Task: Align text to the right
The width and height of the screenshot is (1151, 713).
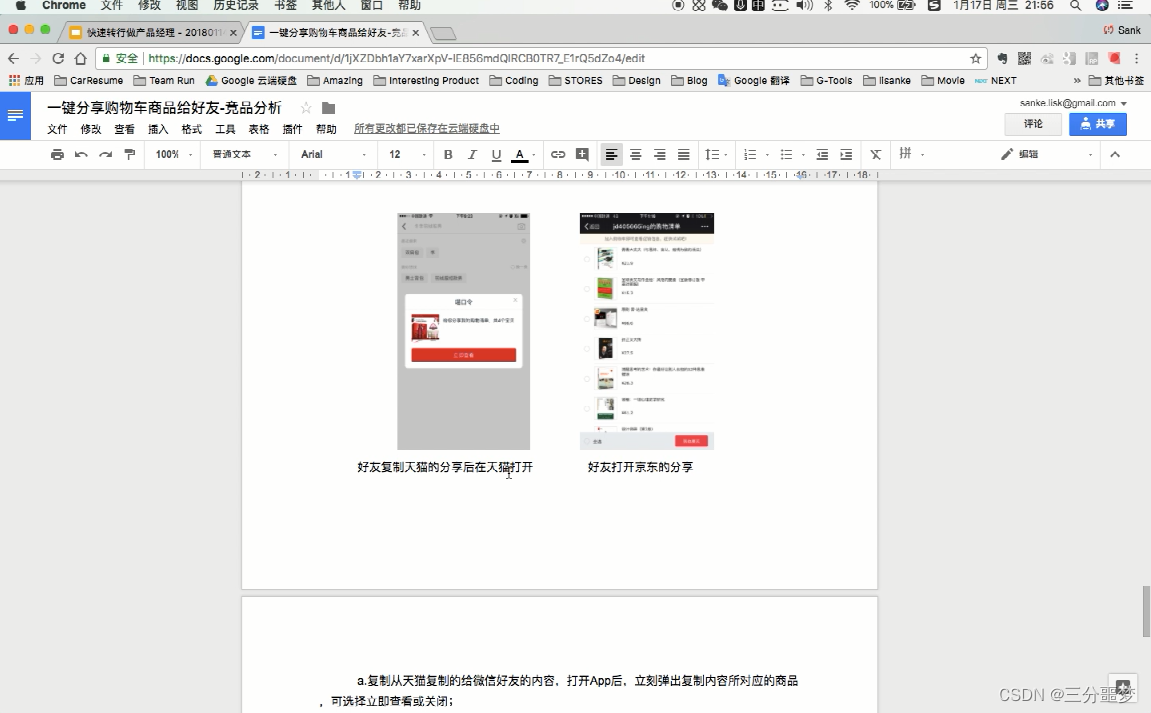Action: point(660,154)
